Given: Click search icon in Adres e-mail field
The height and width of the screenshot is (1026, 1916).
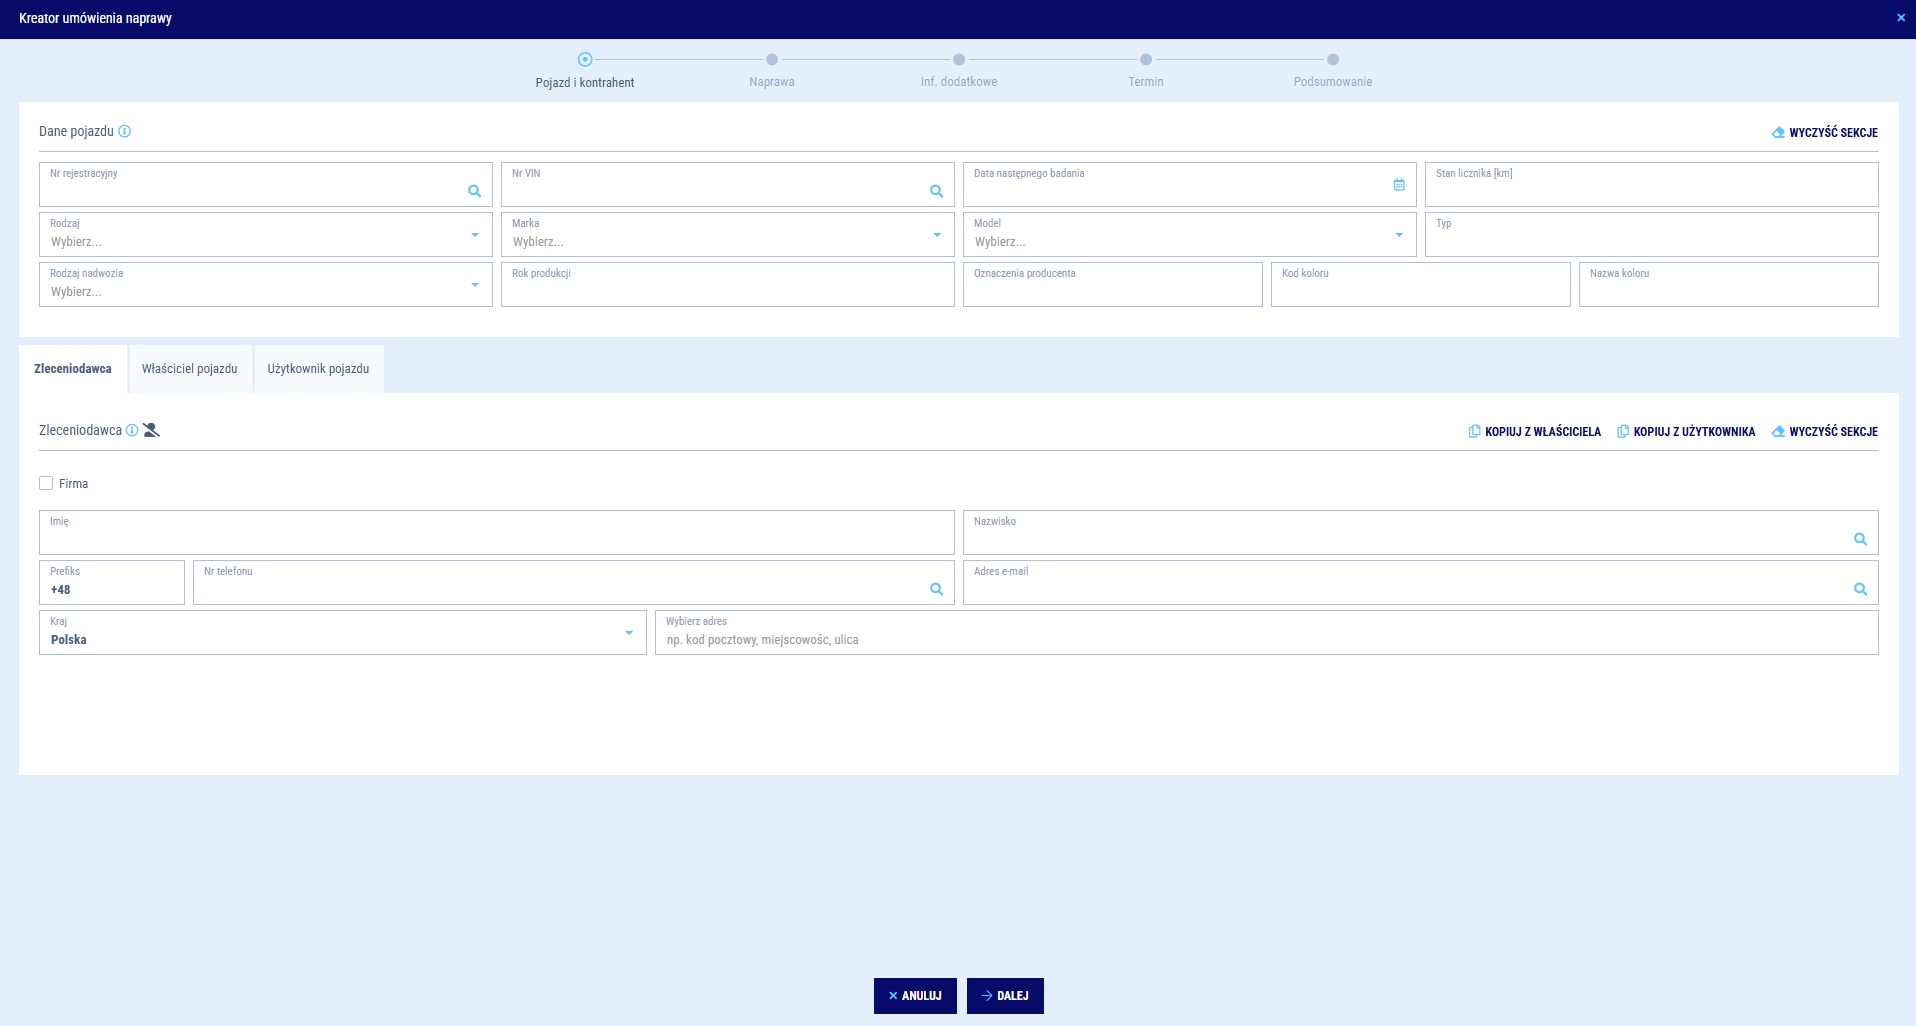Looking at the screenshot, I should 1860,589.
